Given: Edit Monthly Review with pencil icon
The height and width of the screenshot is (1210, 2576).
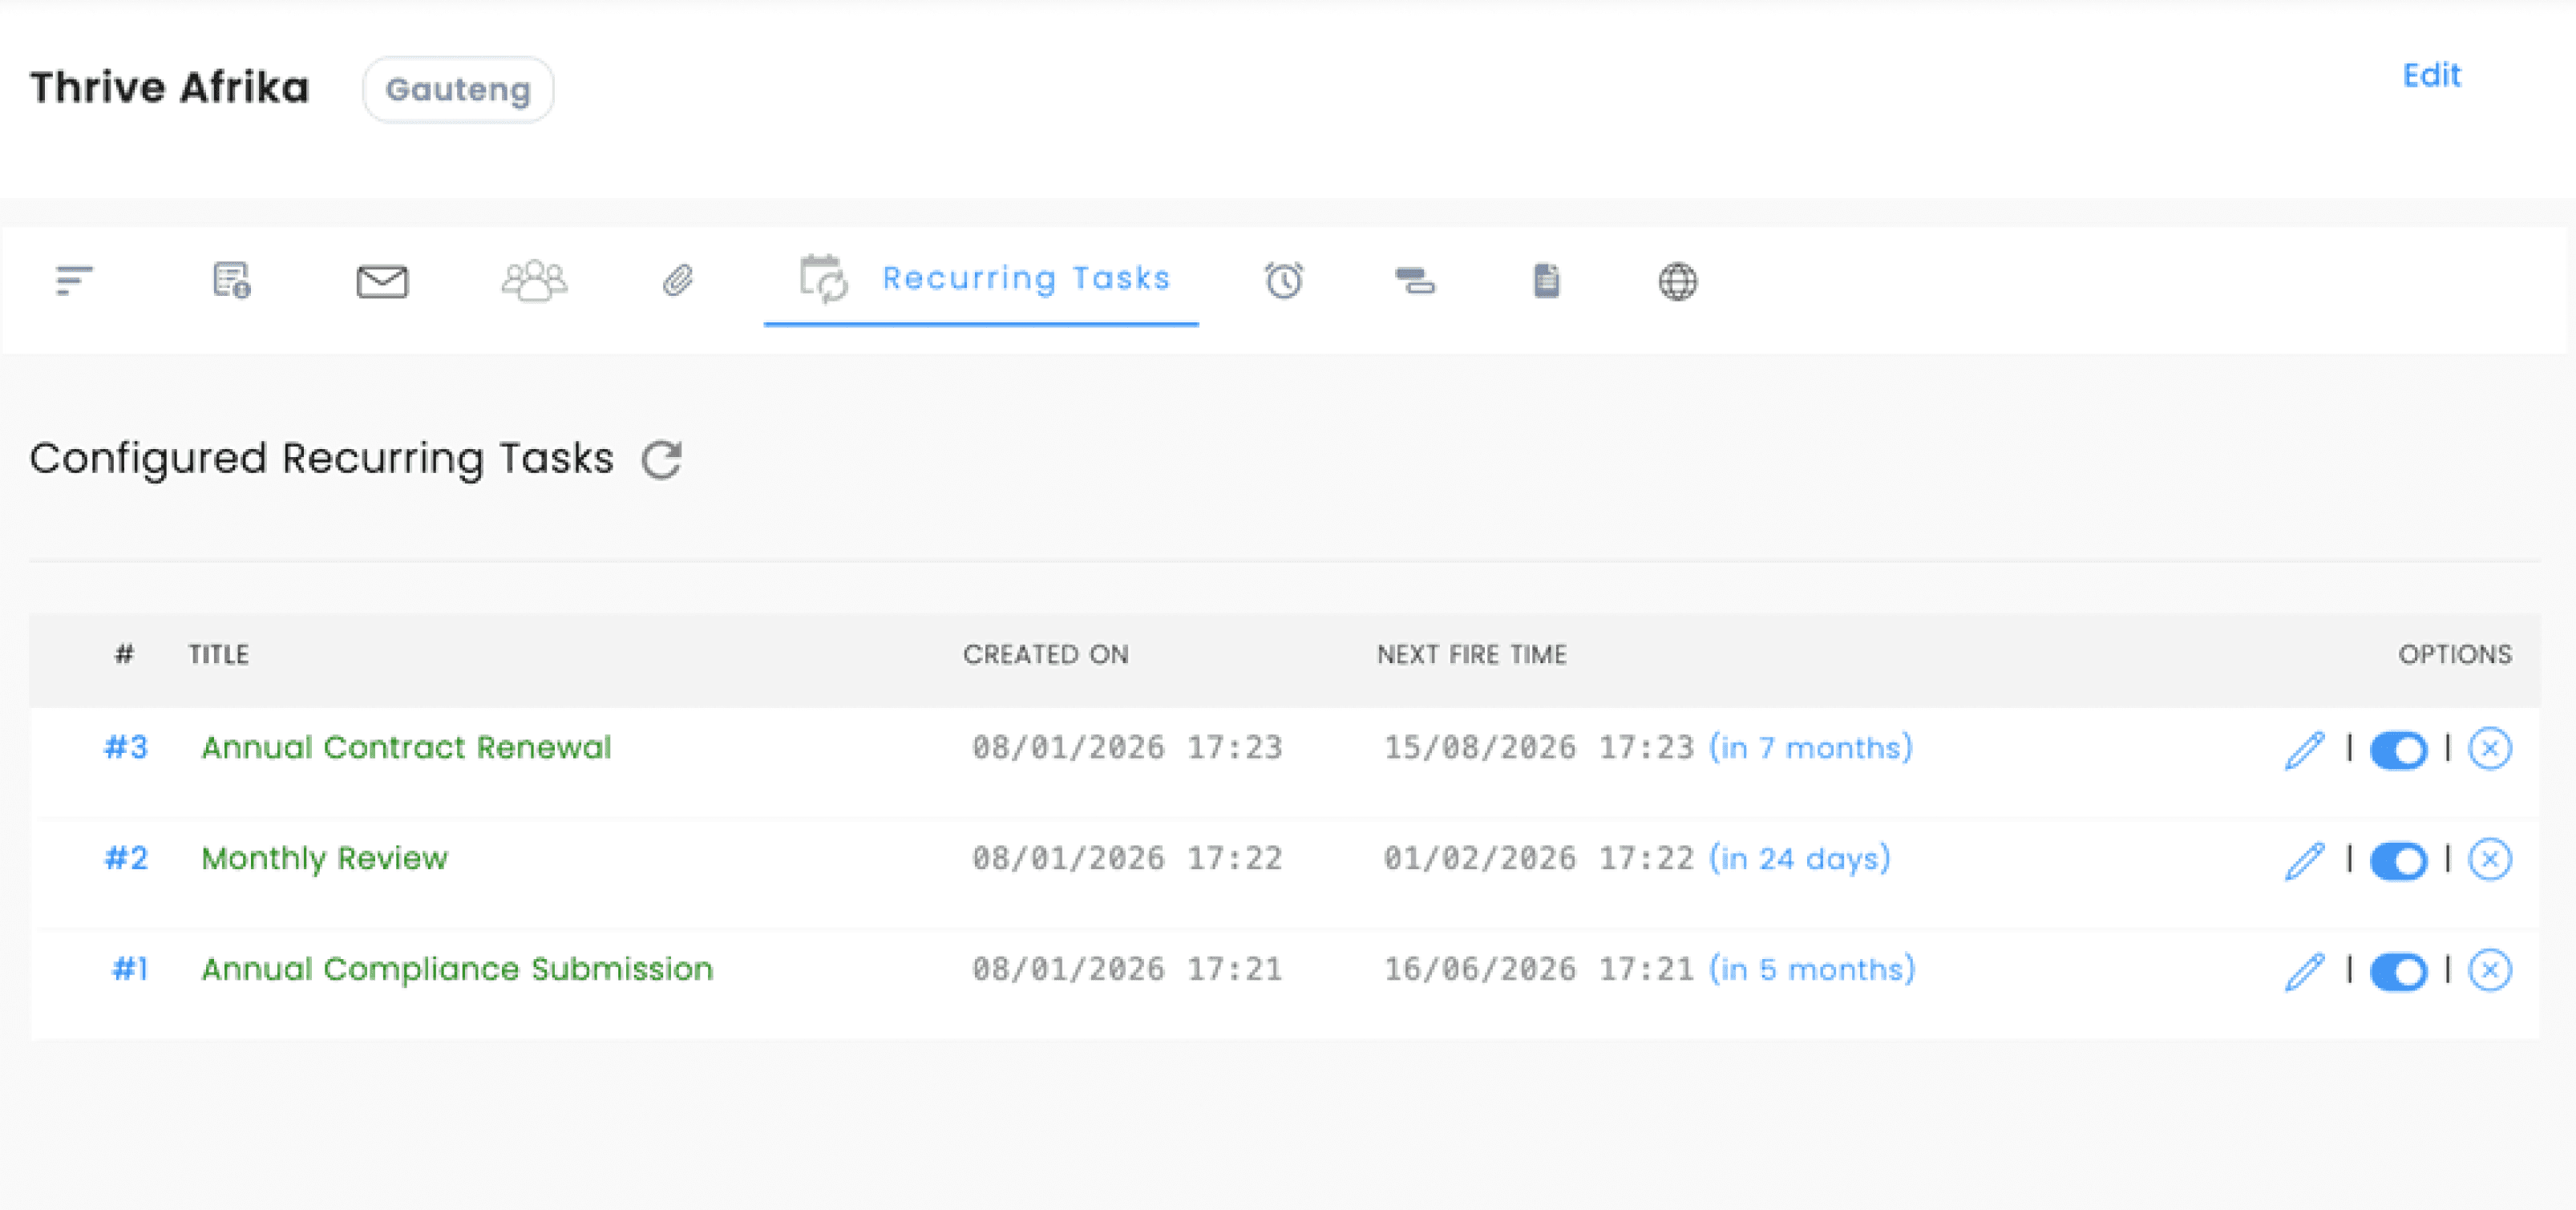Looking at the screenshot, I should 2304,860.
